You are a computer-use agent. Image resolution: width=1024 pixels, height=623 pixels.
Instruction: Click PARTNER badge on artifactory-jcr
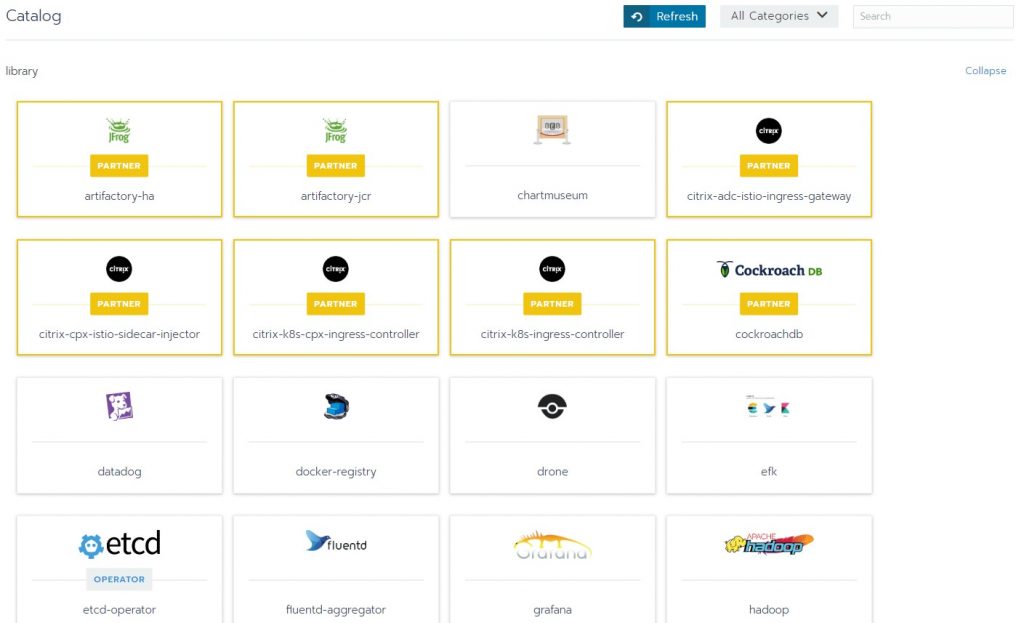[x=336, y=166]
